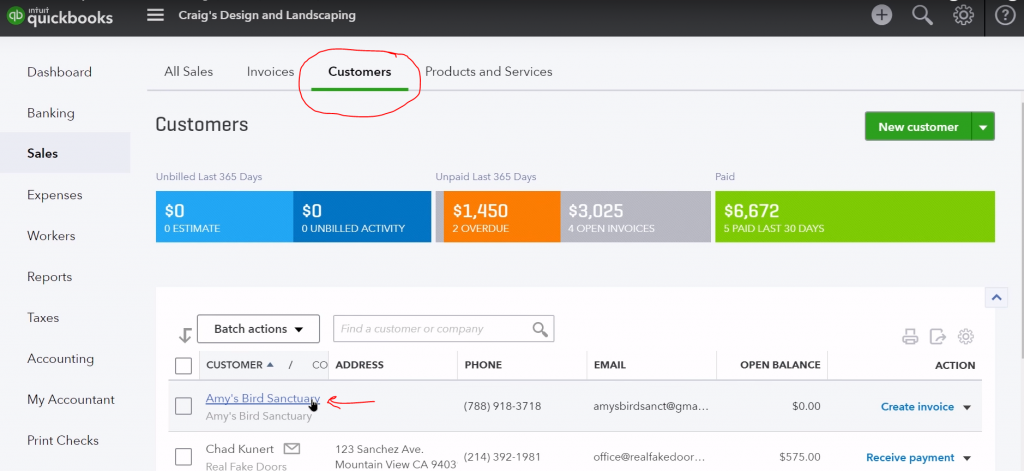
Task: Open the New customer dropdown arrow
Action: 983,127
